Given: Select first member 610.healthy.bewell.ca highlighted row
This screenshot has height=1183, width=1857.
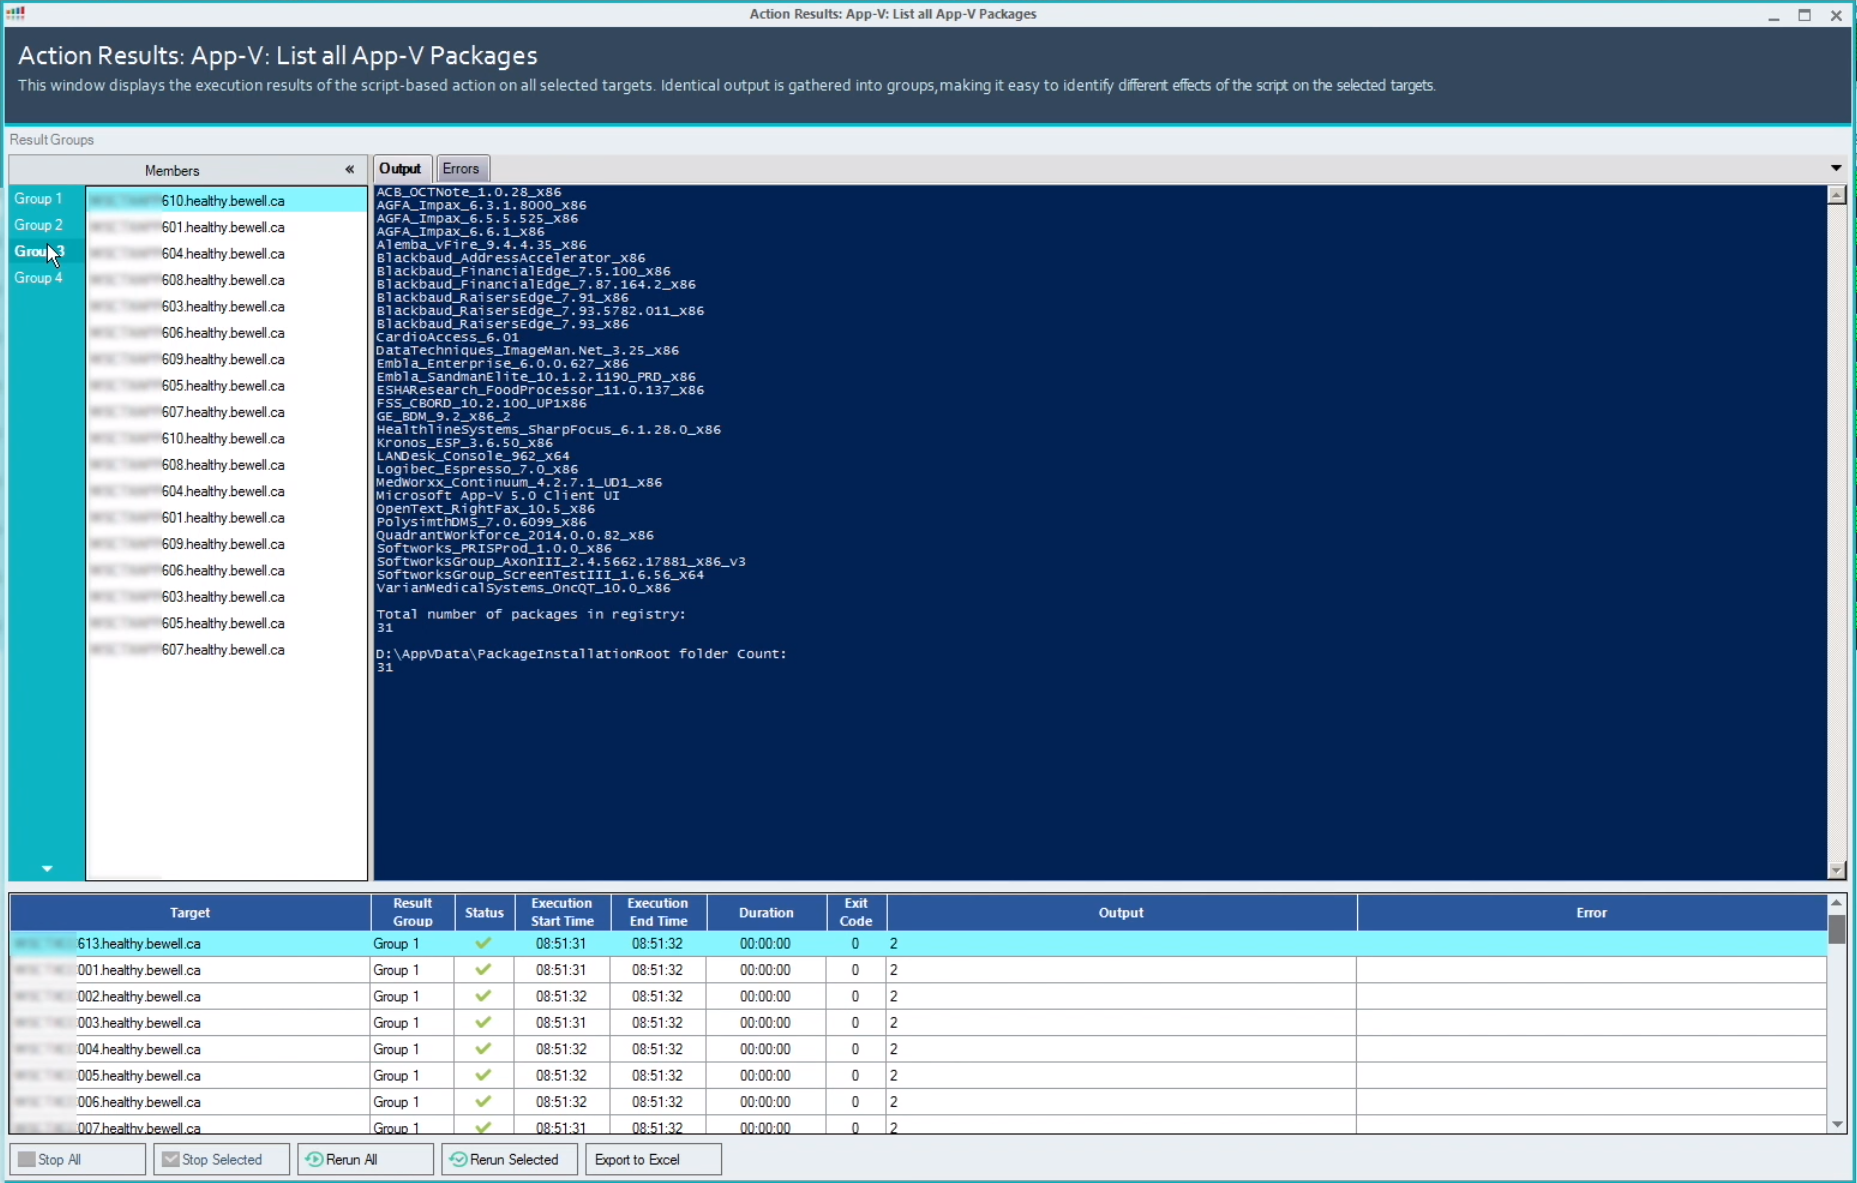Looking at the screenshot, I should click(226, 200).
